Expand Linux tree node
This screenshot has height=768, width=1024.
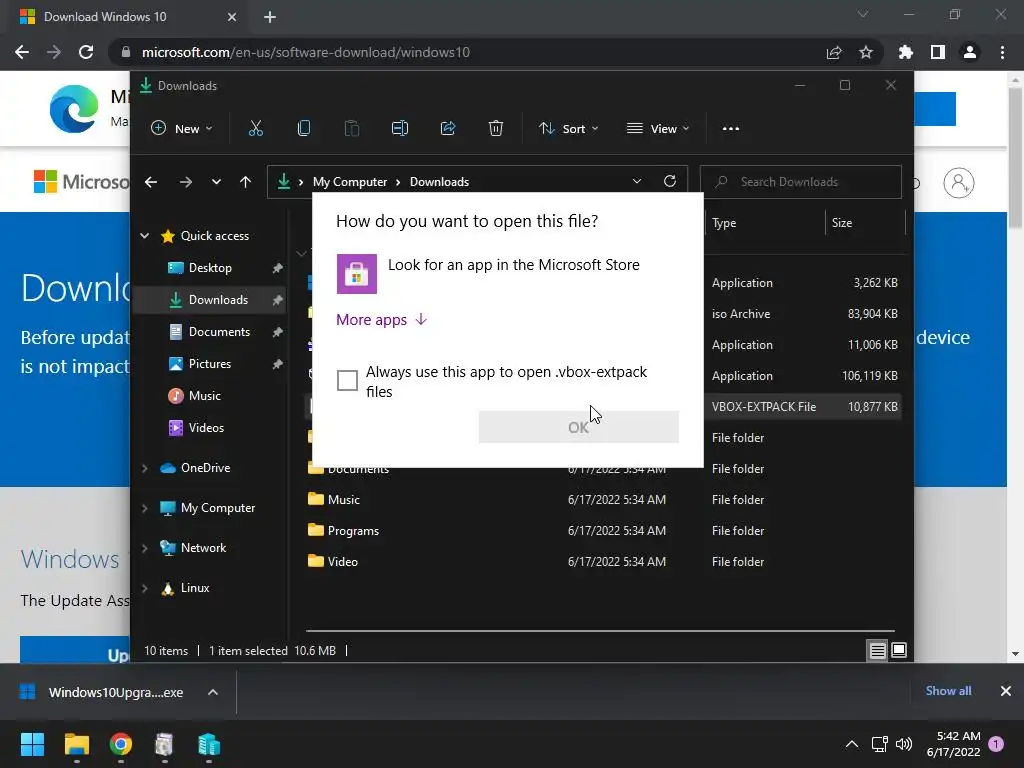coord(144,588)
